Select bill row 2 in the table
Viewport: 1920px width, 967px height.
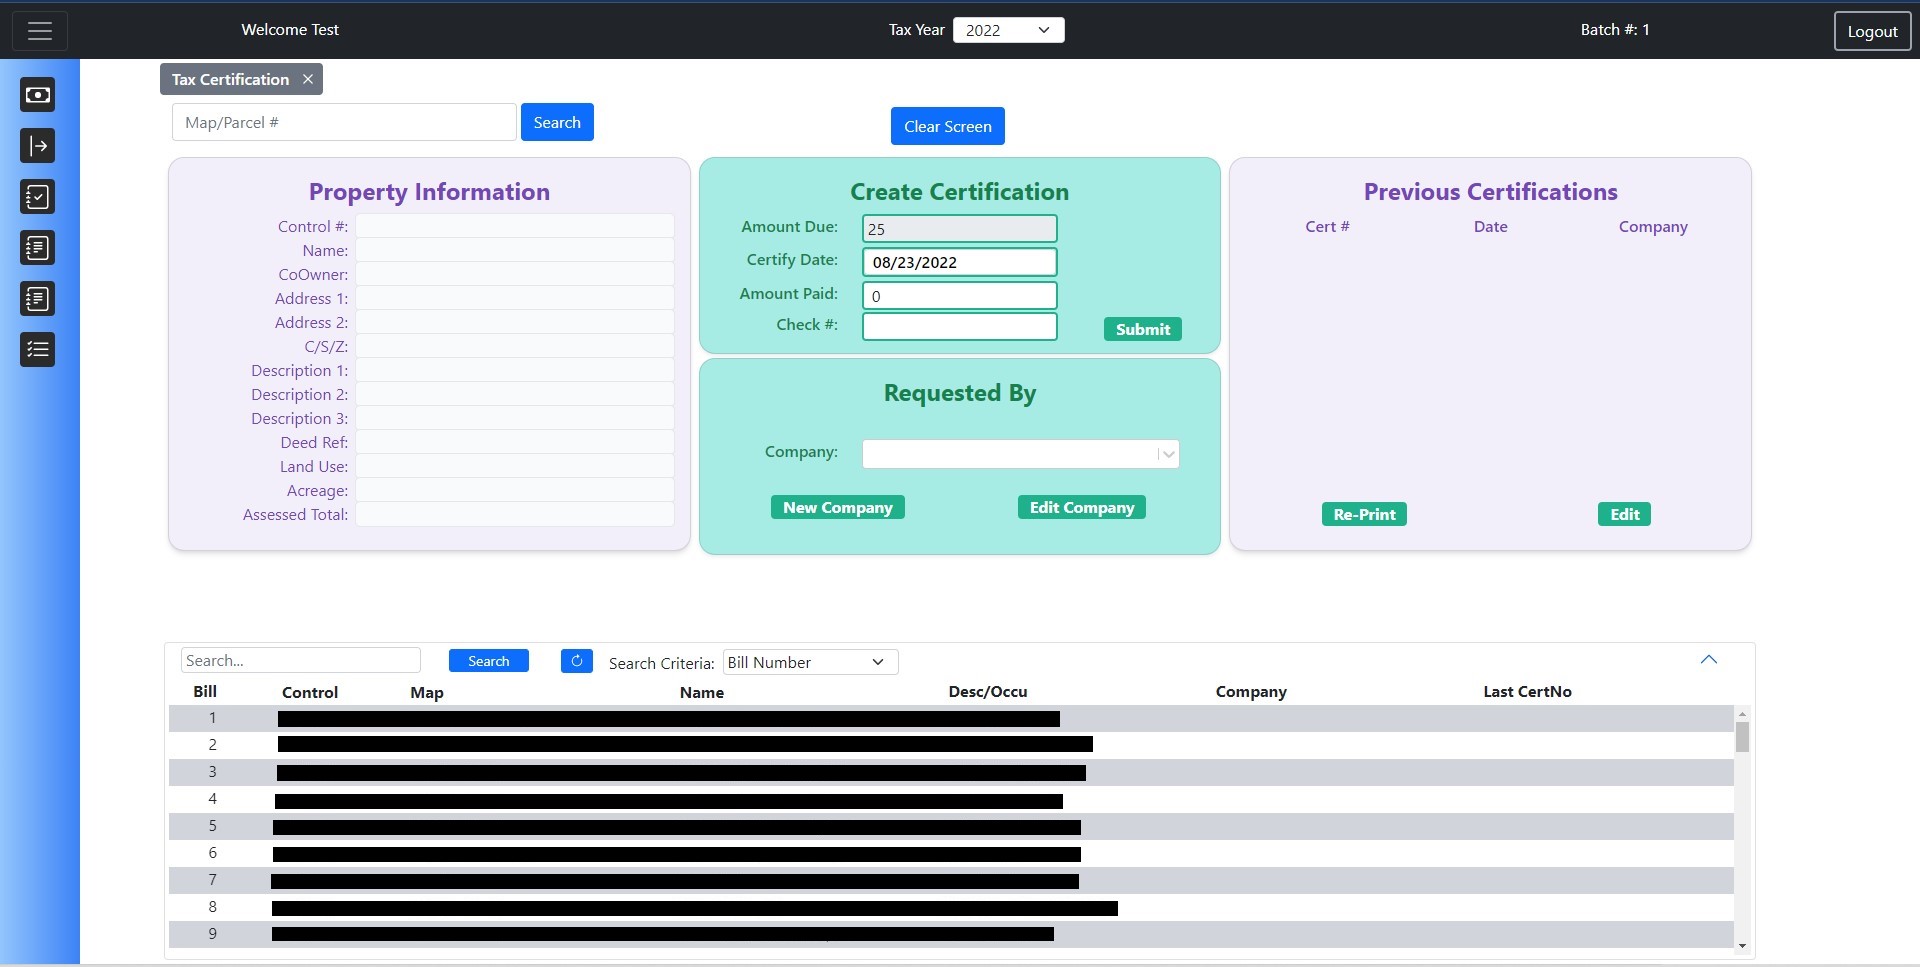tap(951, 745)
